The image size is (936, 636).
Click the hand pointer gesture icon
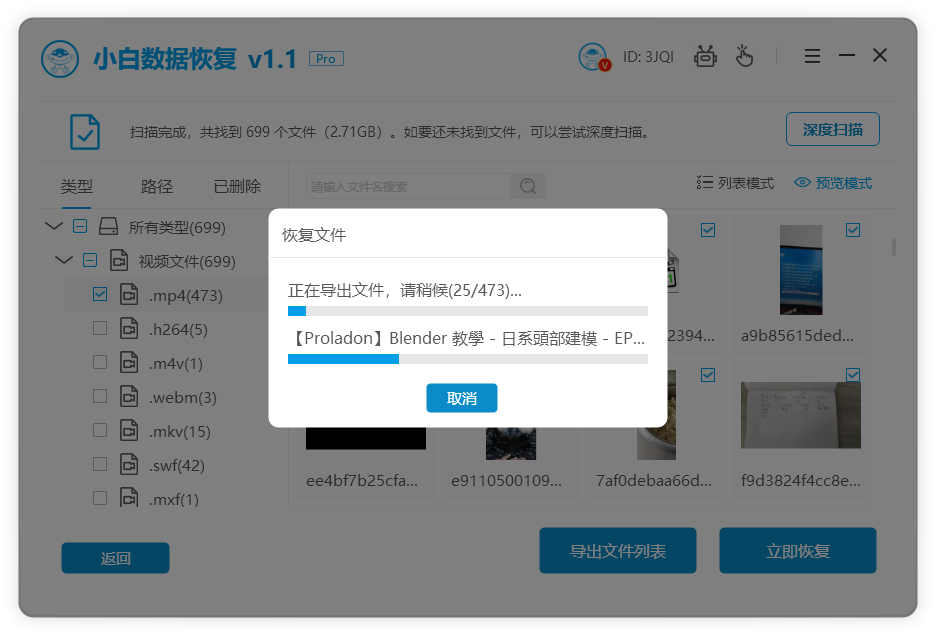(744, 56)
